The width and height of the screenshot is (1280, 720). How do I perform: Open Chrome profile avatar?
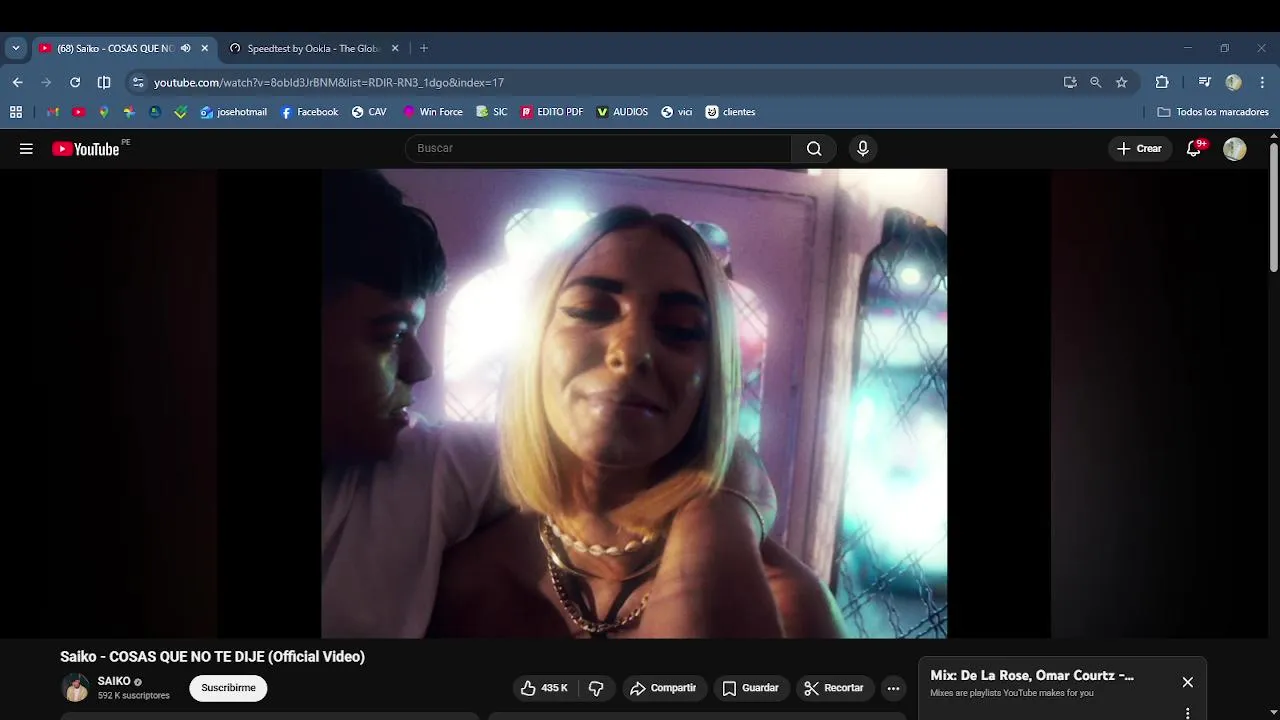(x=1234, y=82)
